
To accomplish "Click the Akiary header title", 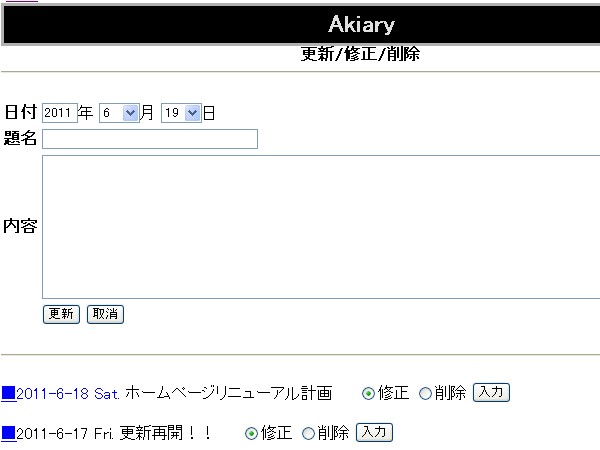I will click(361, 24).
